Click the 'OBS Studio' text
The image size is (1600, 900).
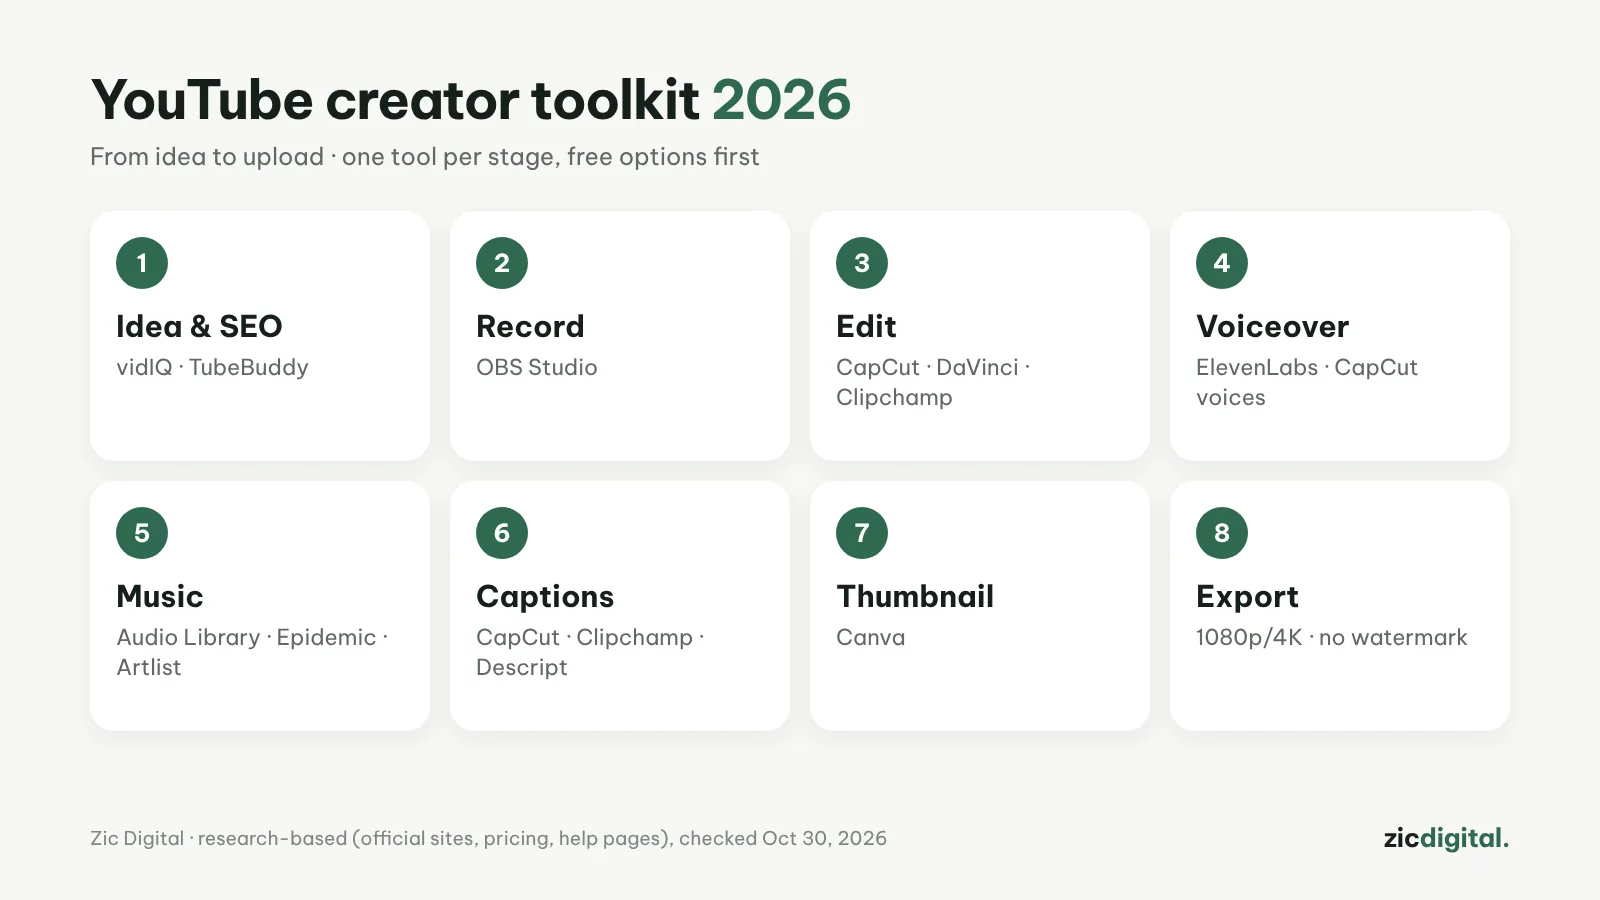click(537, 367)
